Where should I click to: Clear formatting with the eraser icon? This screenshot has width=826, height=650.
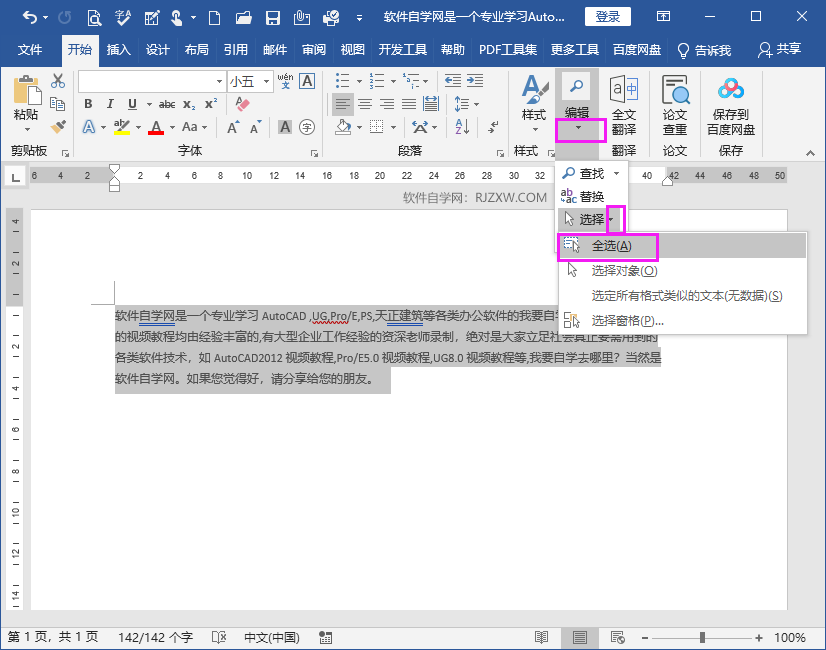coord(243,102)
